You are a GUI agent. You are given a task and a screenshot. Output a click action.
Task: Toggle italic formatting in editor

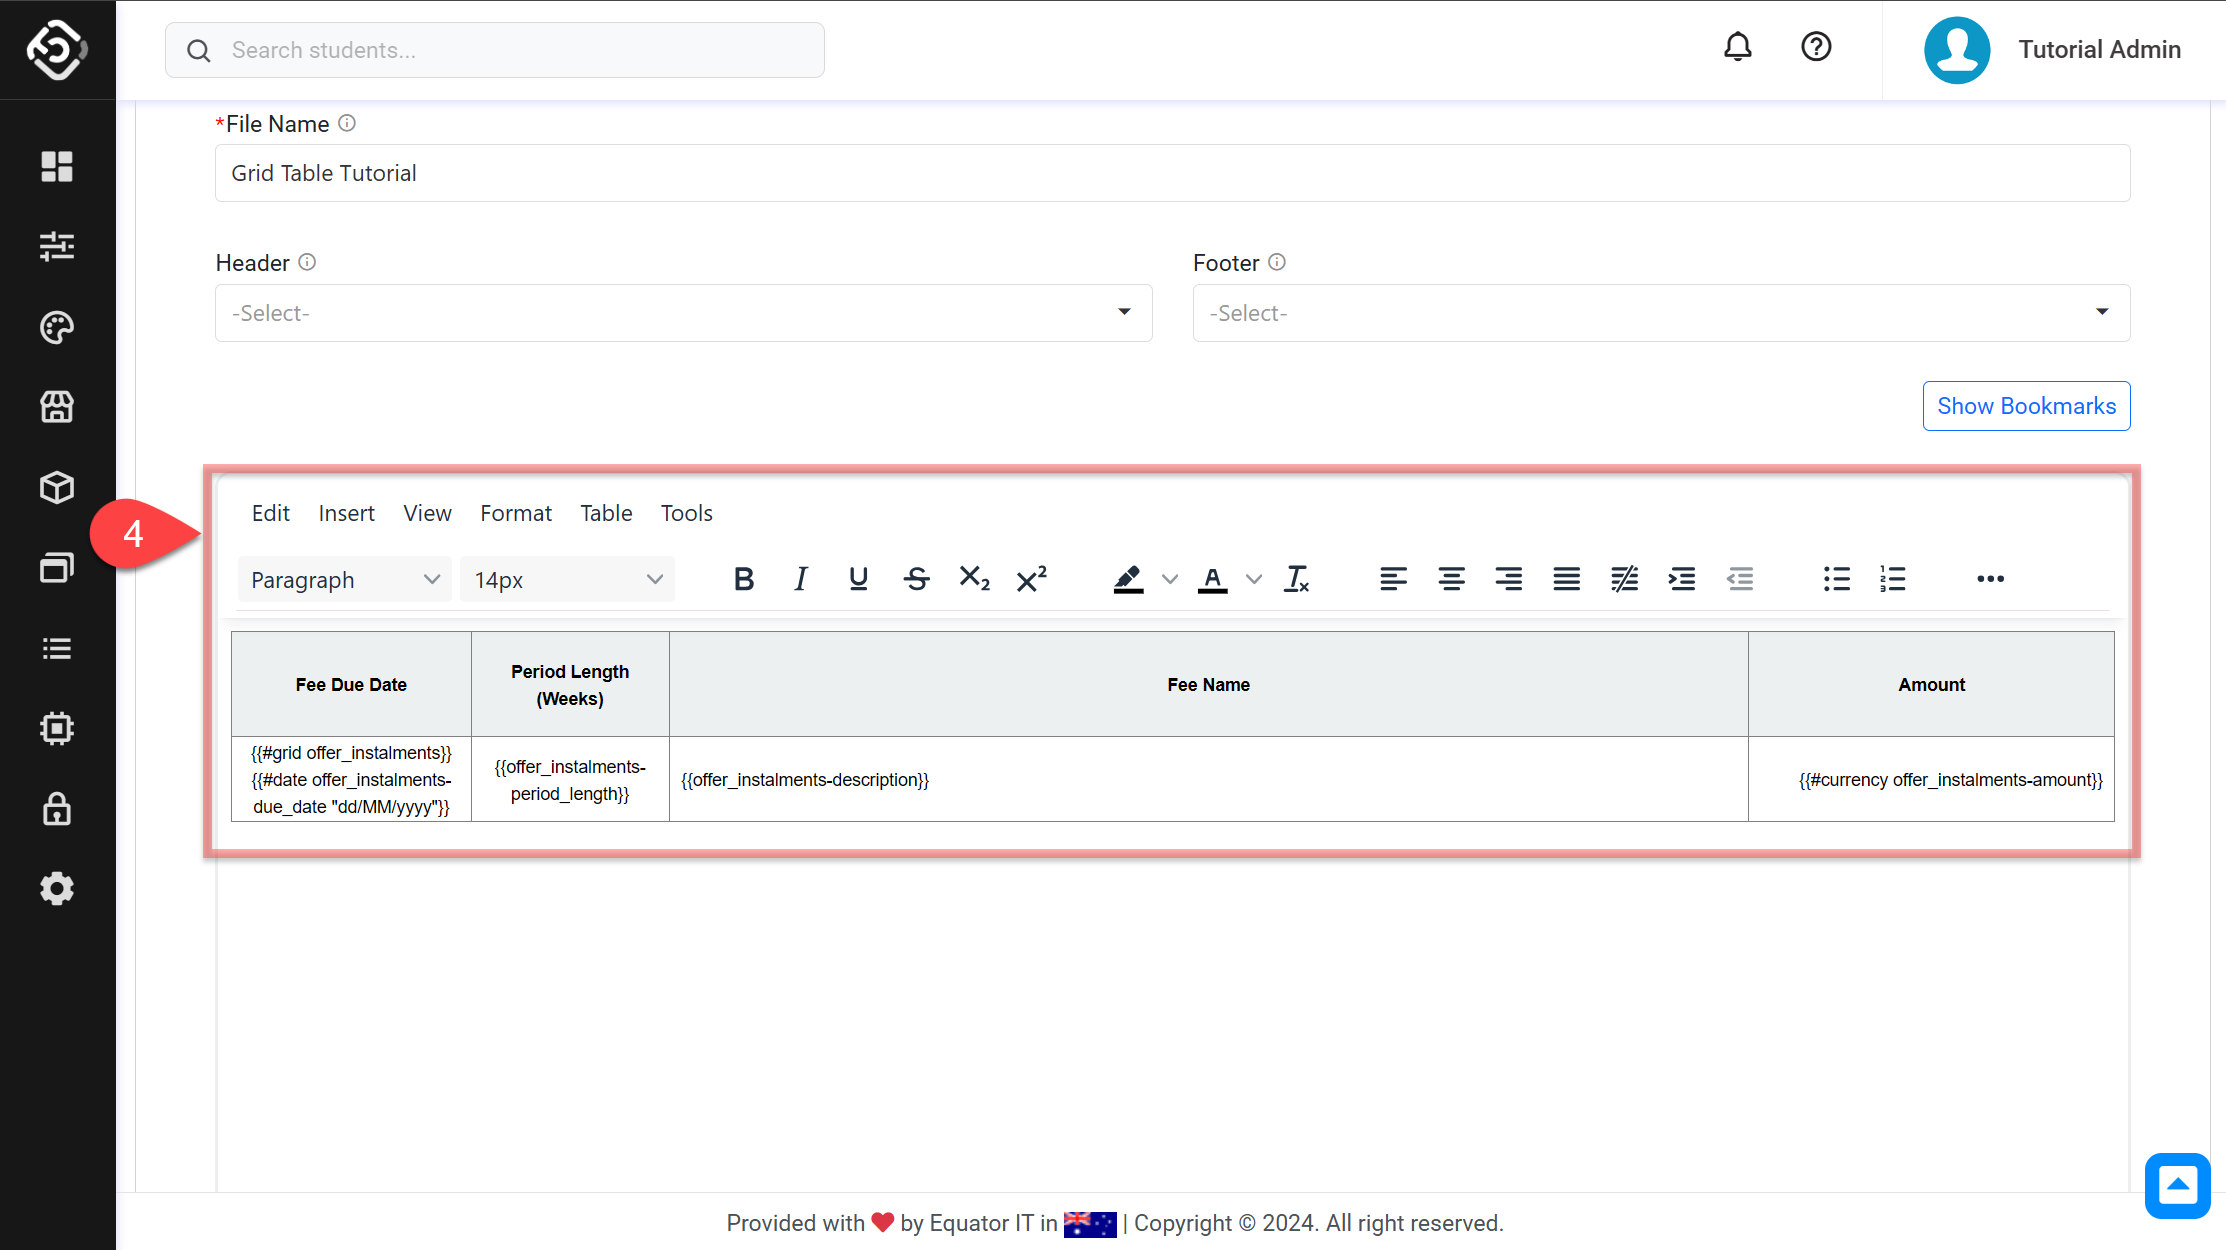[800, 579]
